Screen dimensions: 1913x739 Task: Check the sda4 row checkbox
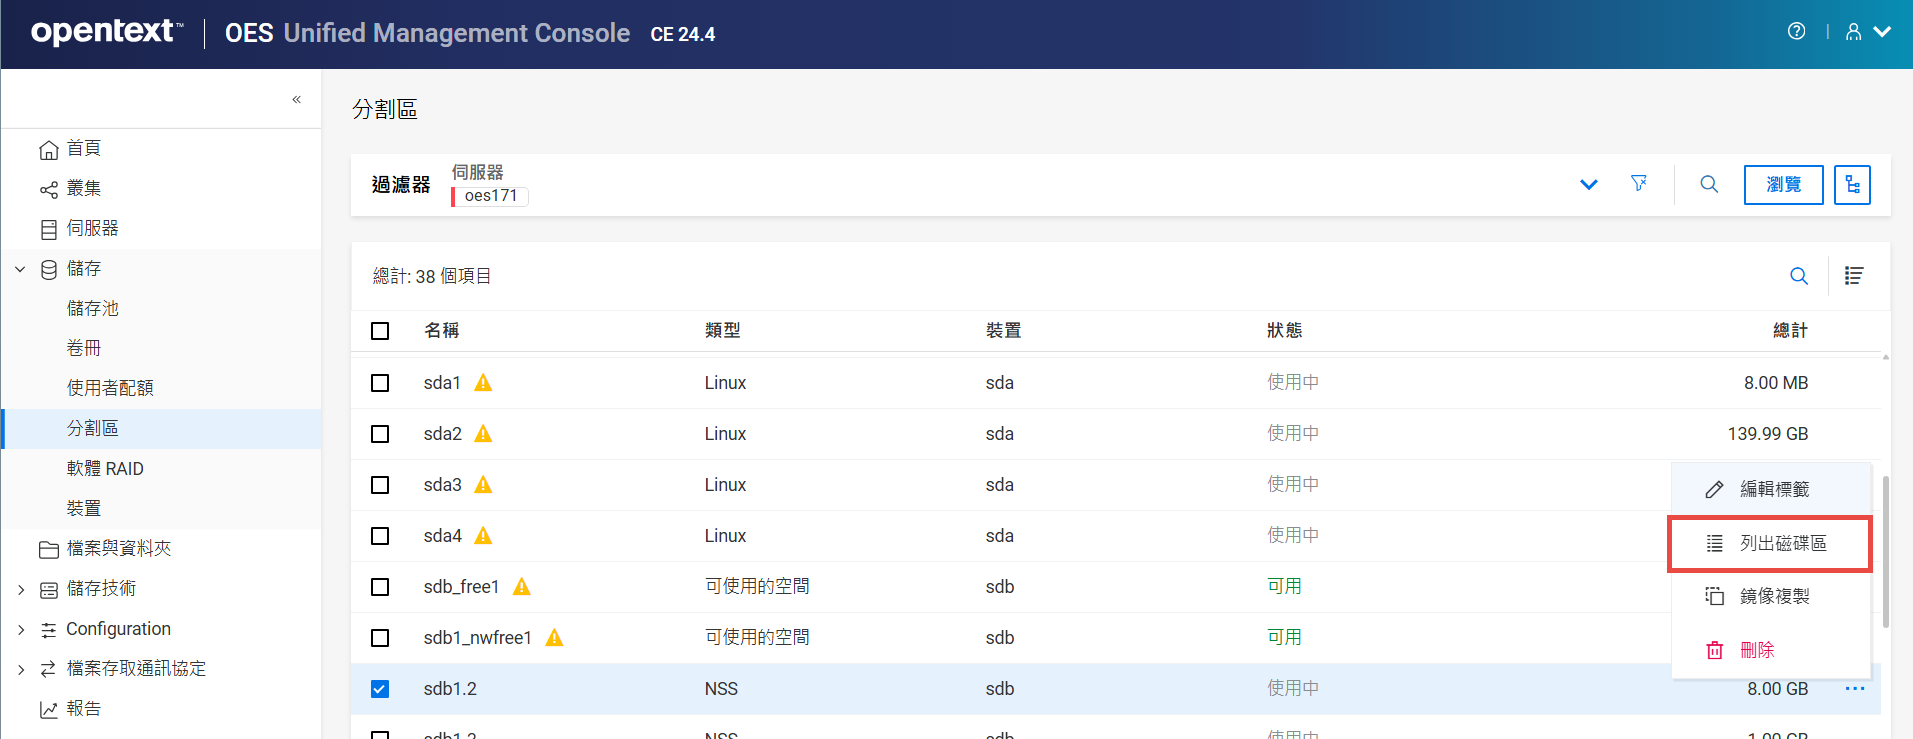380,536
